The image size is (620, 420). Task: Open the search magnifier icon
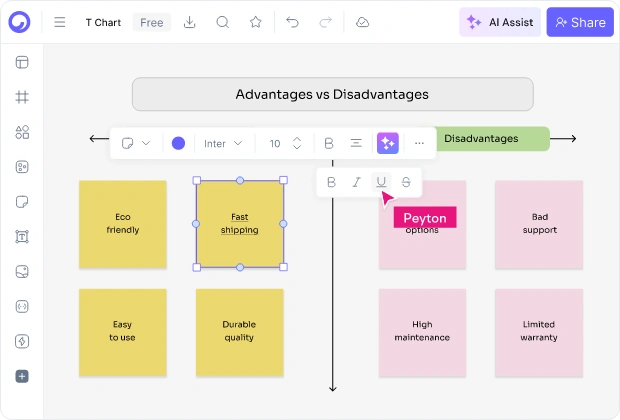[223, 22]
